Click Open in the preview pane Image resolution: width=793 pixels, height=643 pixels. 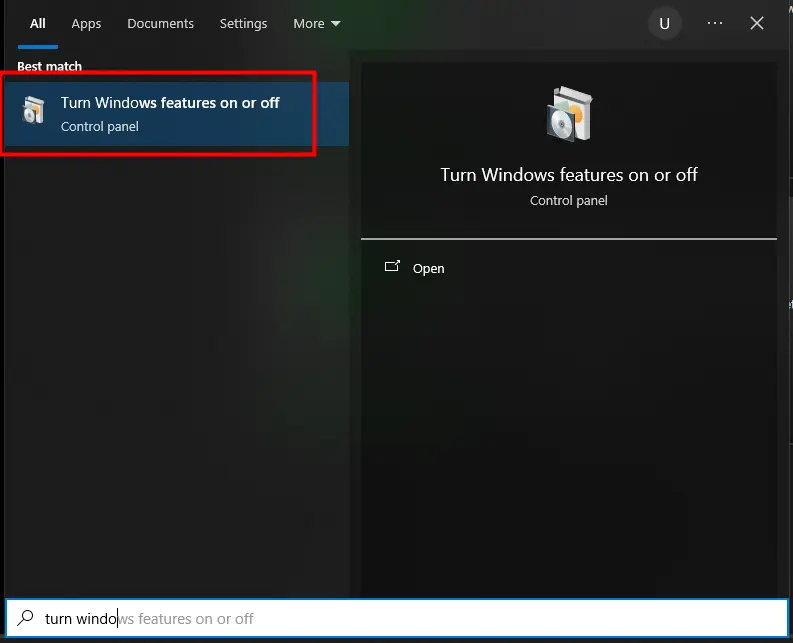coord(428,268)
